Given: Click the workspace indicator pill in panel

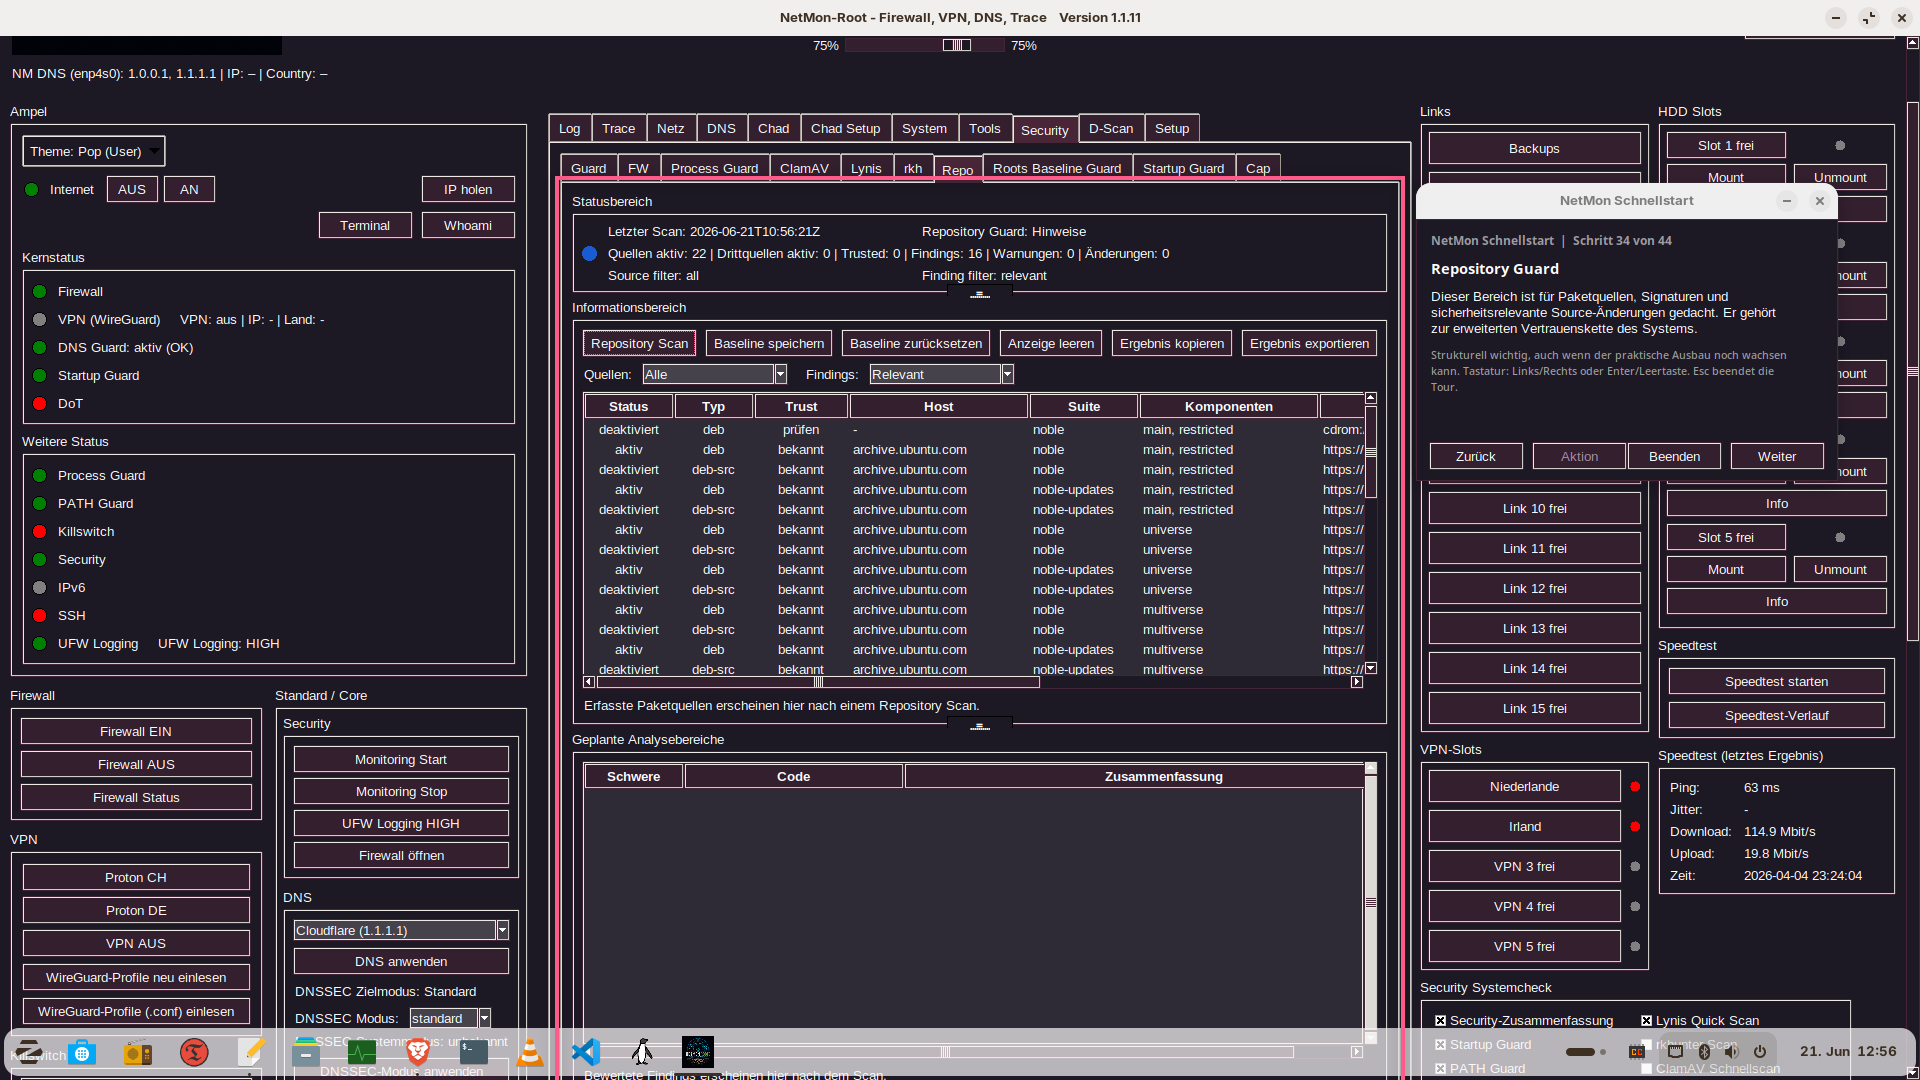Looking at the screenshot, I should 1581,1052.
